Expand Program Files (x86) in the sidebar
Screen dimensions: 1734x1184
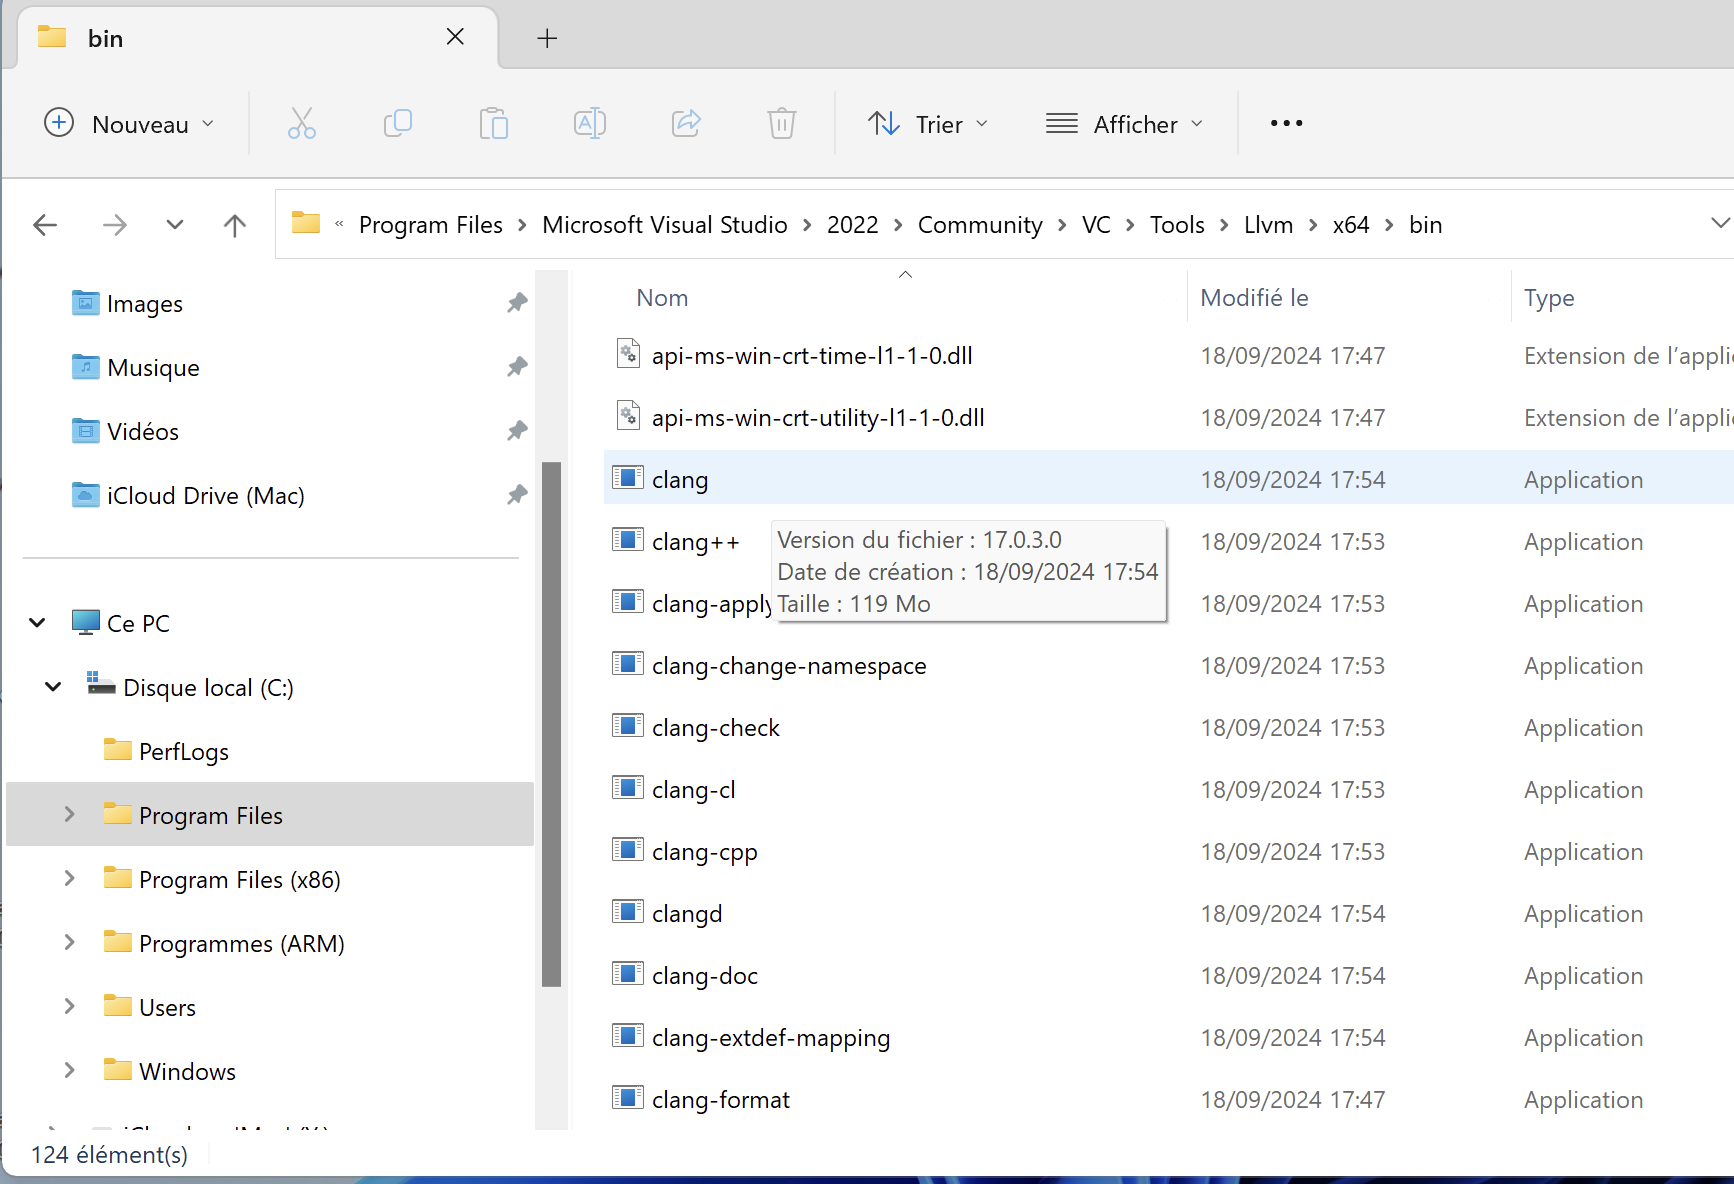[68, 878]
